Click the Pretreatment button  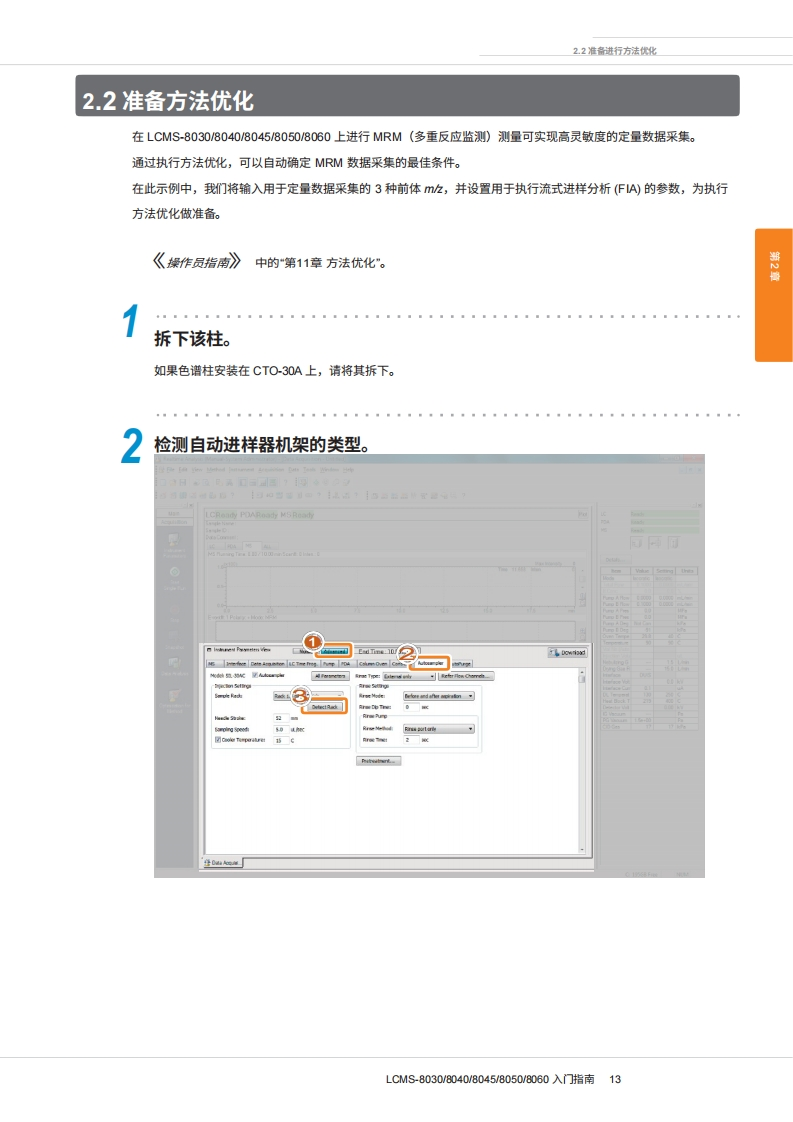click(379, 761)
